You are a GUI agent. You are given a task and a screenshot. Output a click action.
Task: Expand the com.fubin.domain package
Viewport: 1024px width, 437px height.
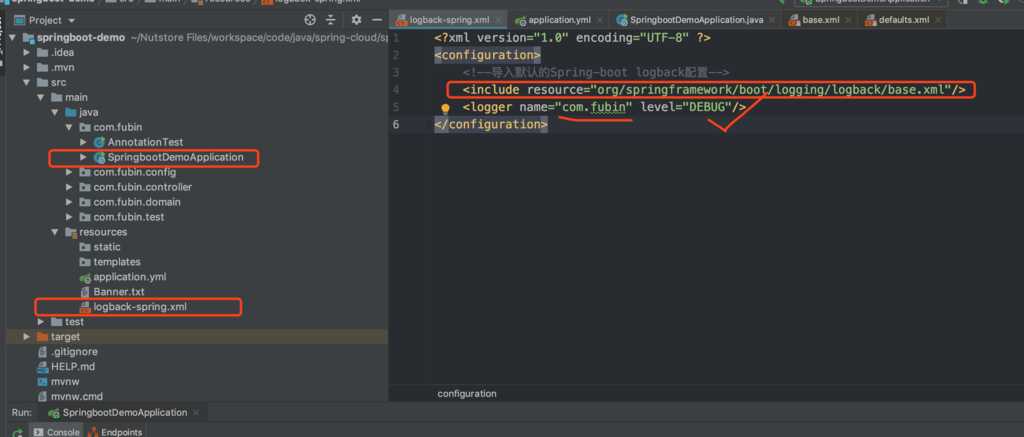point(69,202)
